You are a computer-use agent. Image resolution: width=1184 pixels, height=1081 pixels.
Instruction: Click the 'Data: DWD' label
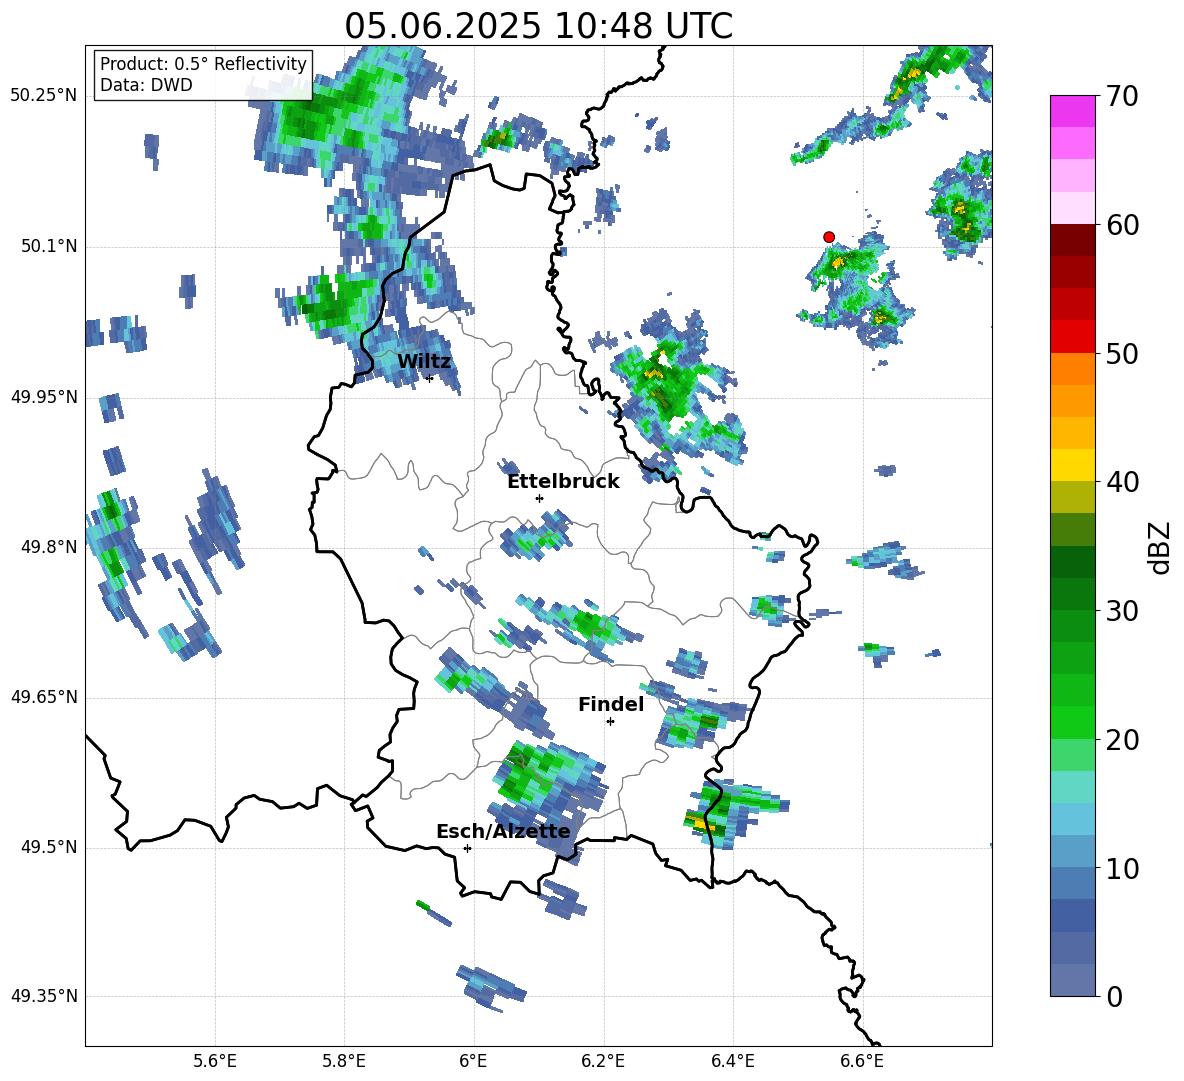tap(146, 85)
